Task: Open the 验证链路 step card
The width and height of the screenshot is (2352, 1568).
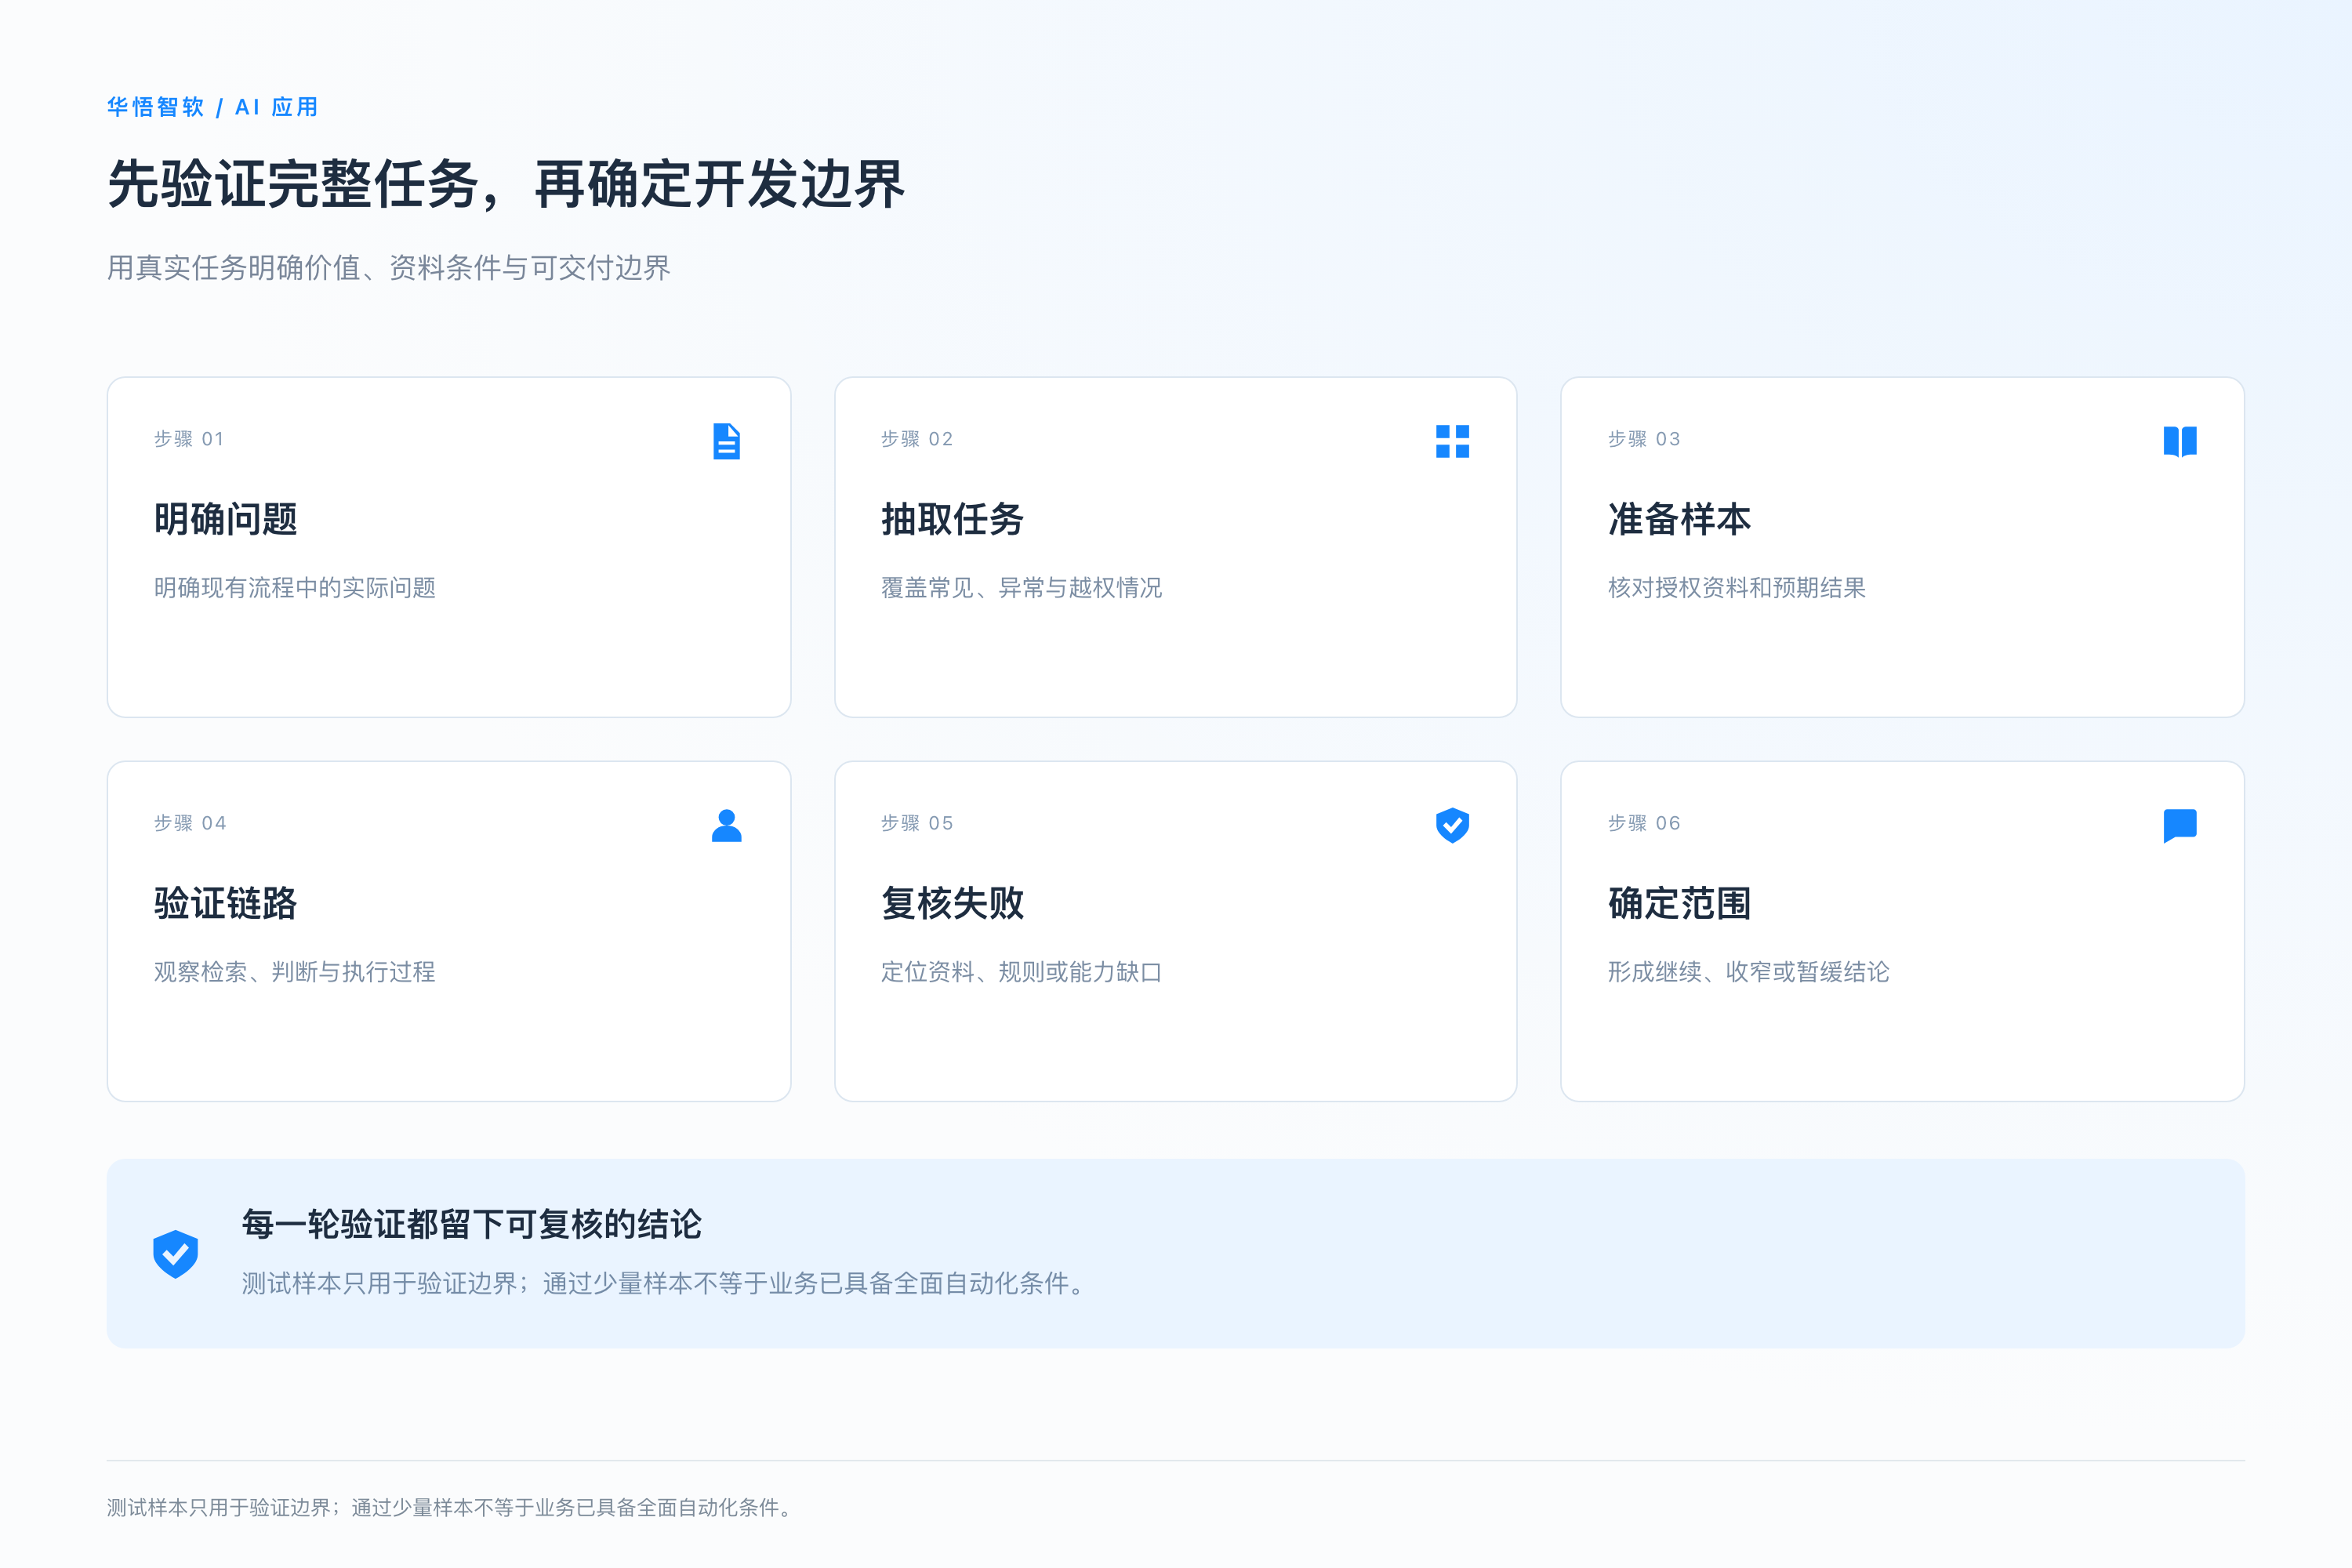Action: [x=449, y=931]
